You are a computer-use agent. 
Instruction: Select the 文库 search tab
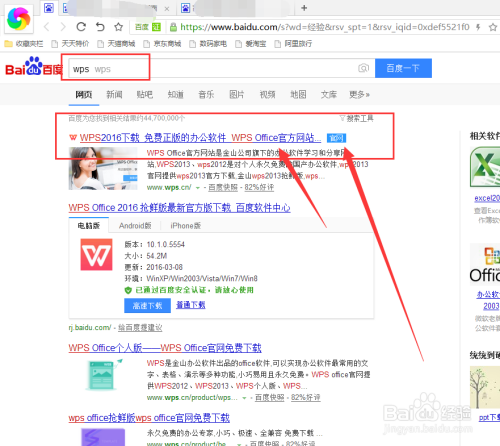(329, 95)
